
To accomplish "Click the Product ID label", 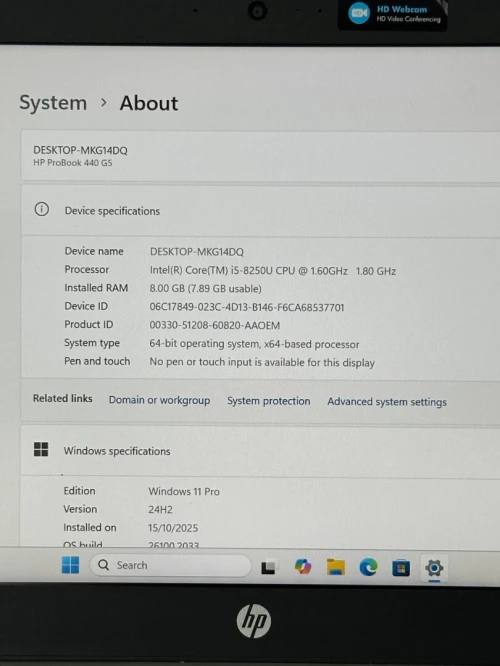I will tap(88, 325).
